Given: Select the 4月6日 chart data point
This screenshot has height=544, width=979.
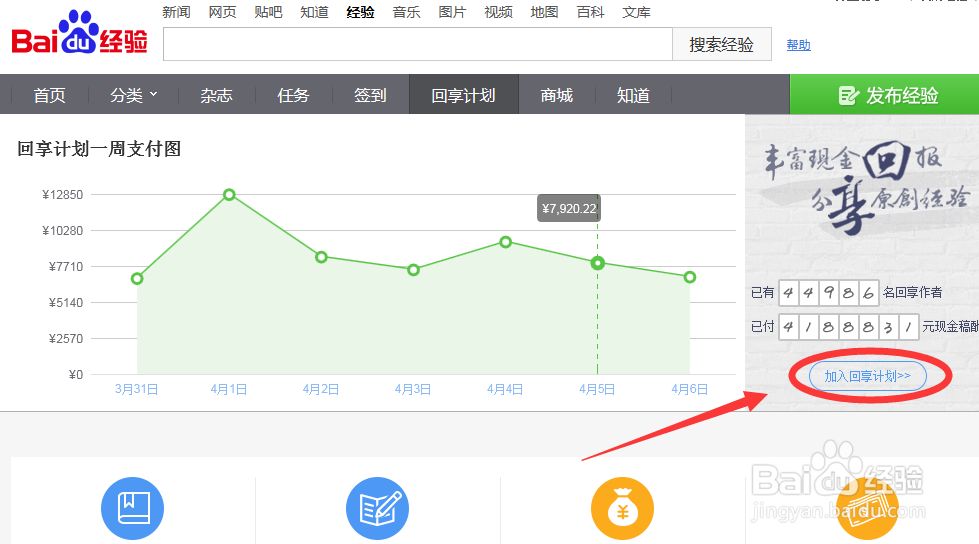Looking at the screenshot, I should pyautogui.click(x=690, y=277).
